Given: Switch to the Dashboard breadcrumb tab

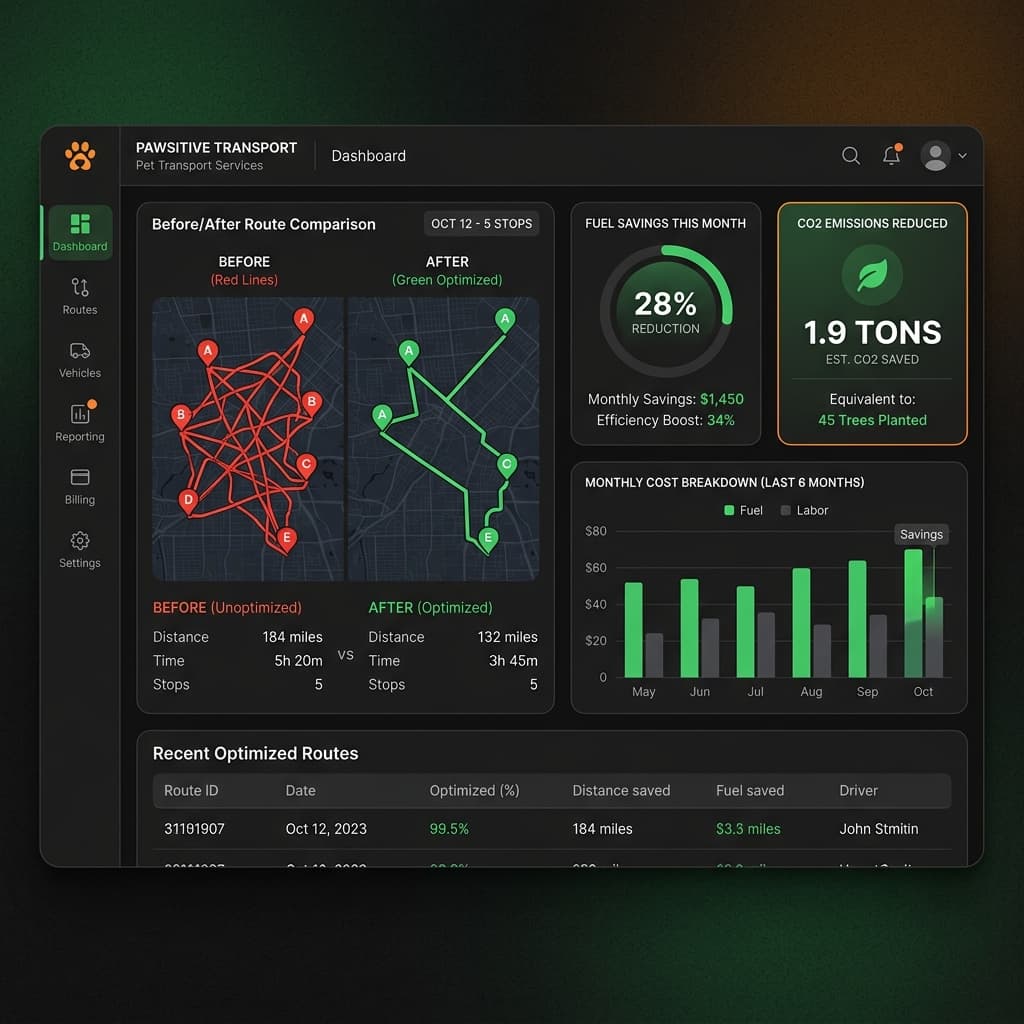Looking at the screenshot, I should coord(368,156).
